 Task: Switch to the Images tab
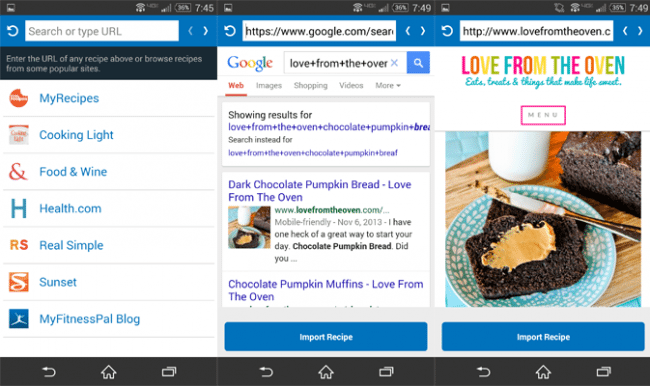[269, 85]
